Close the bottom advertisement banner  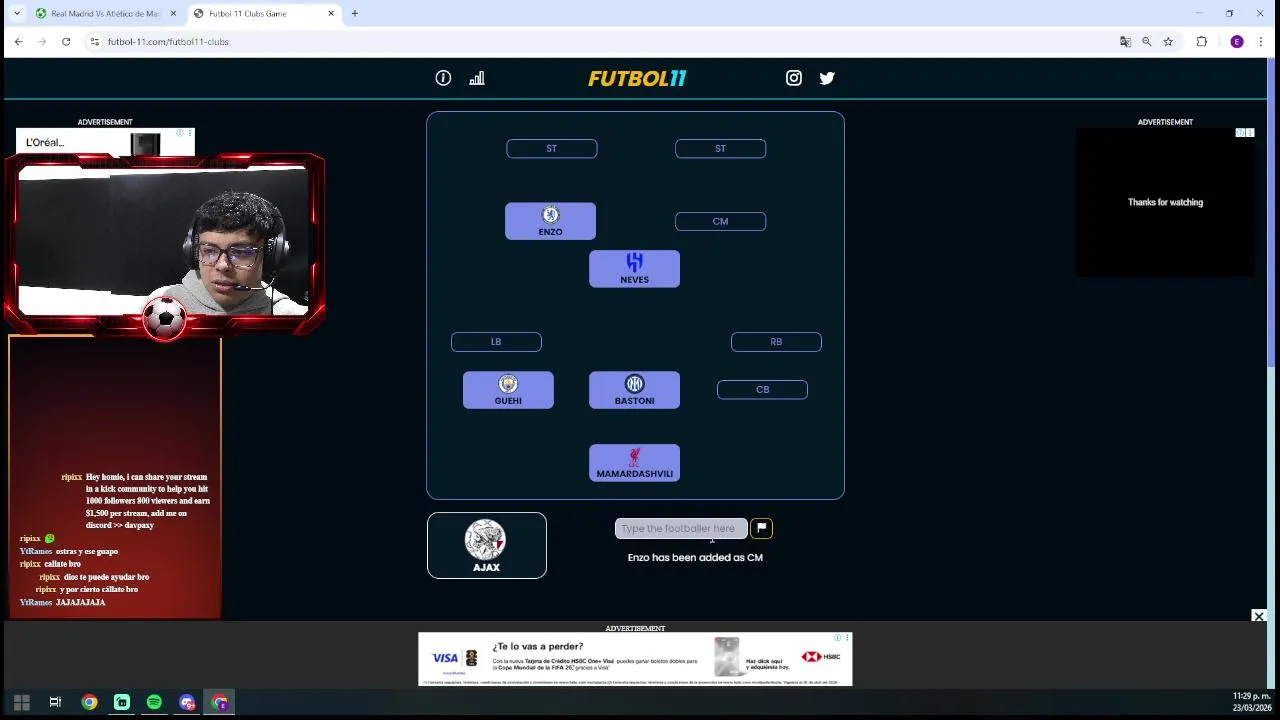coord(1259,616)
